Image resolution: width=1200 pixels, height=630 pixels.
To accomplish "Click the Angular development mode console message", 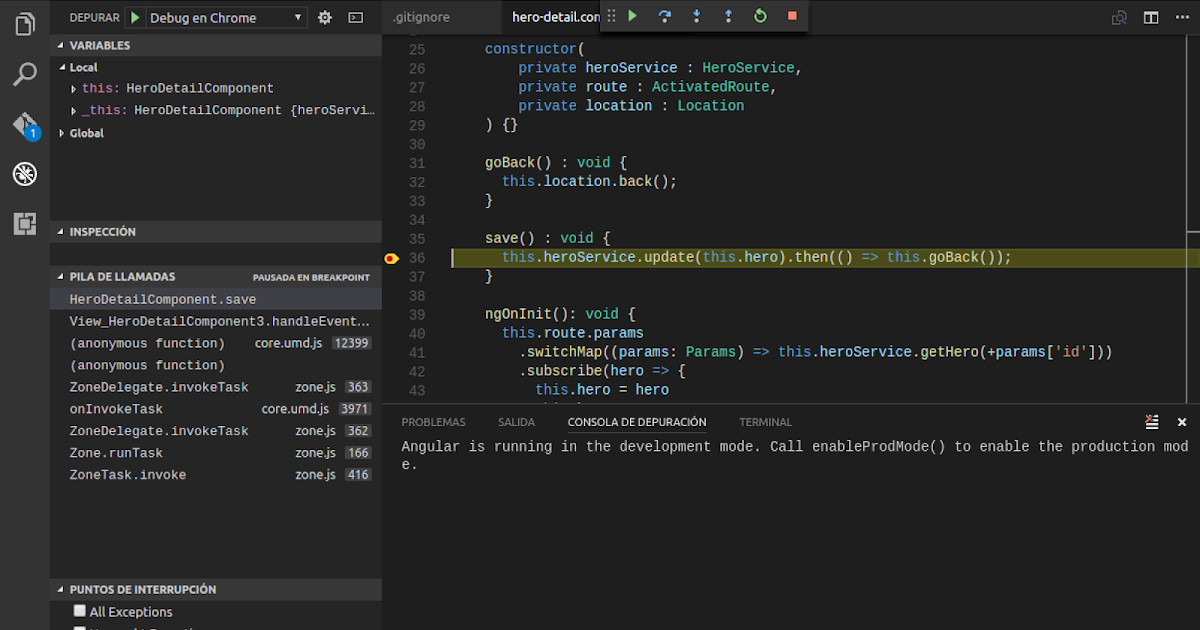I will [x=795, y=456].
